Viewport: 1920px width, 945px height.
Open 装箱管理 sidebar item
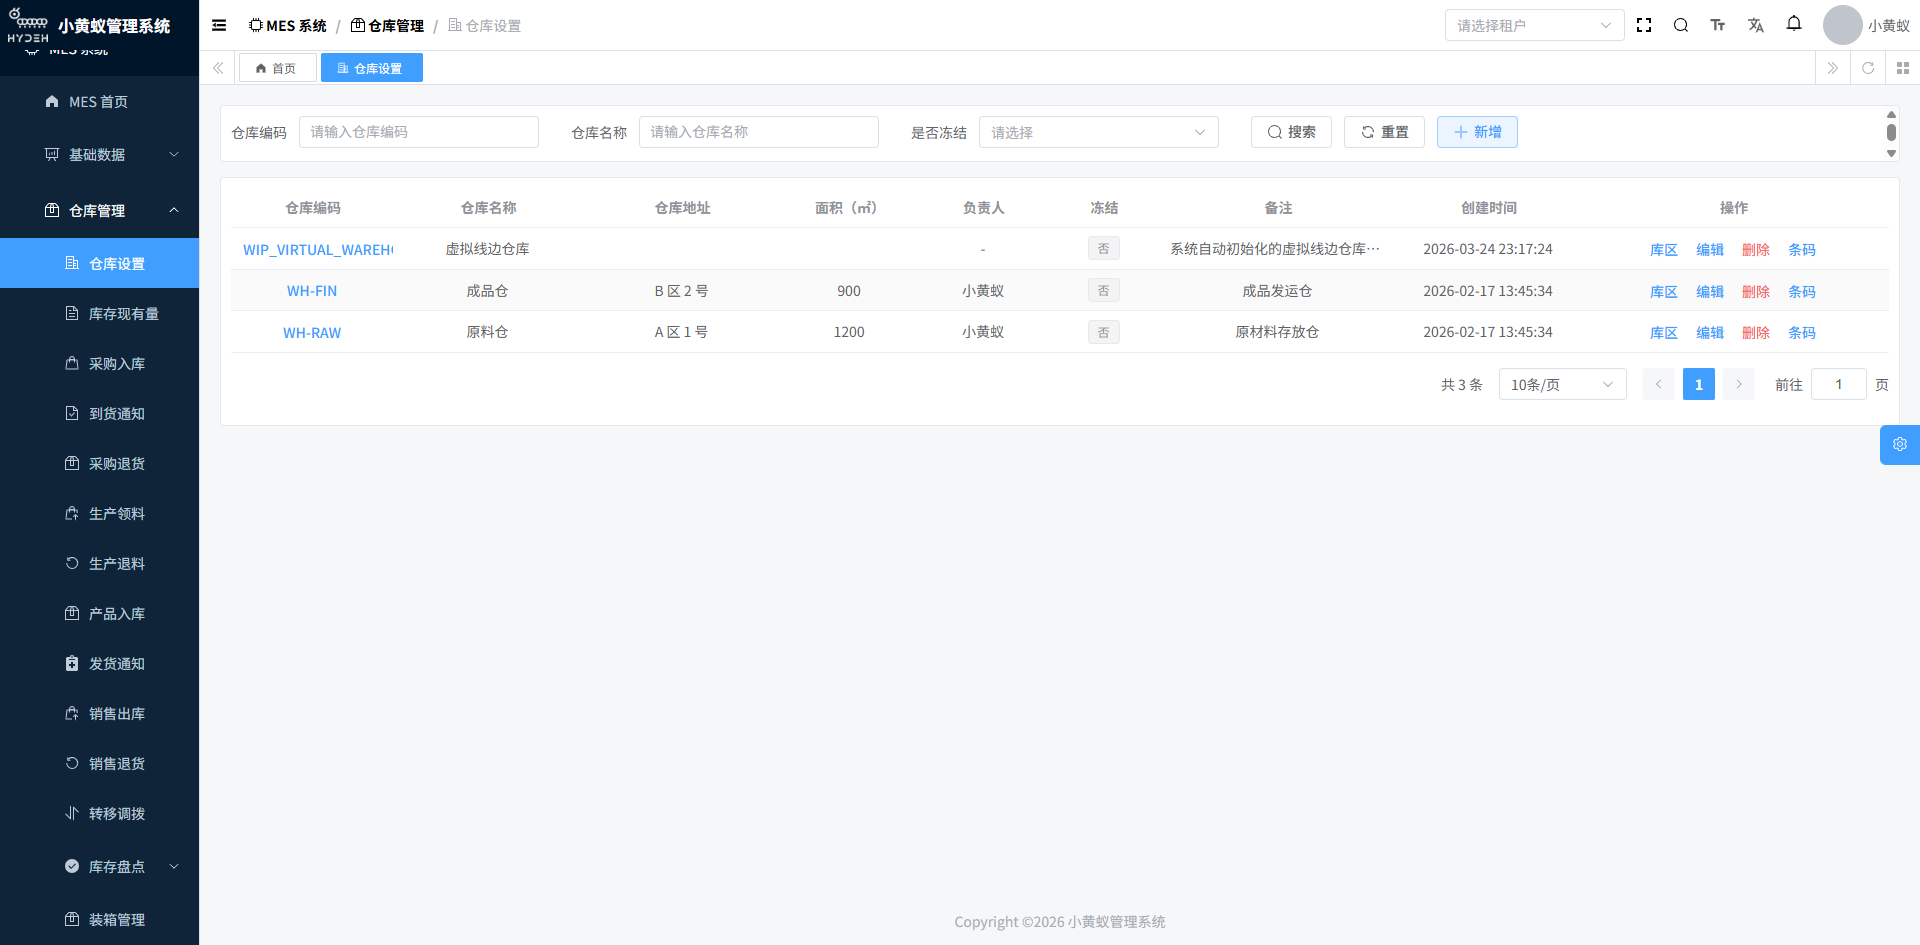tap(99, 920)
